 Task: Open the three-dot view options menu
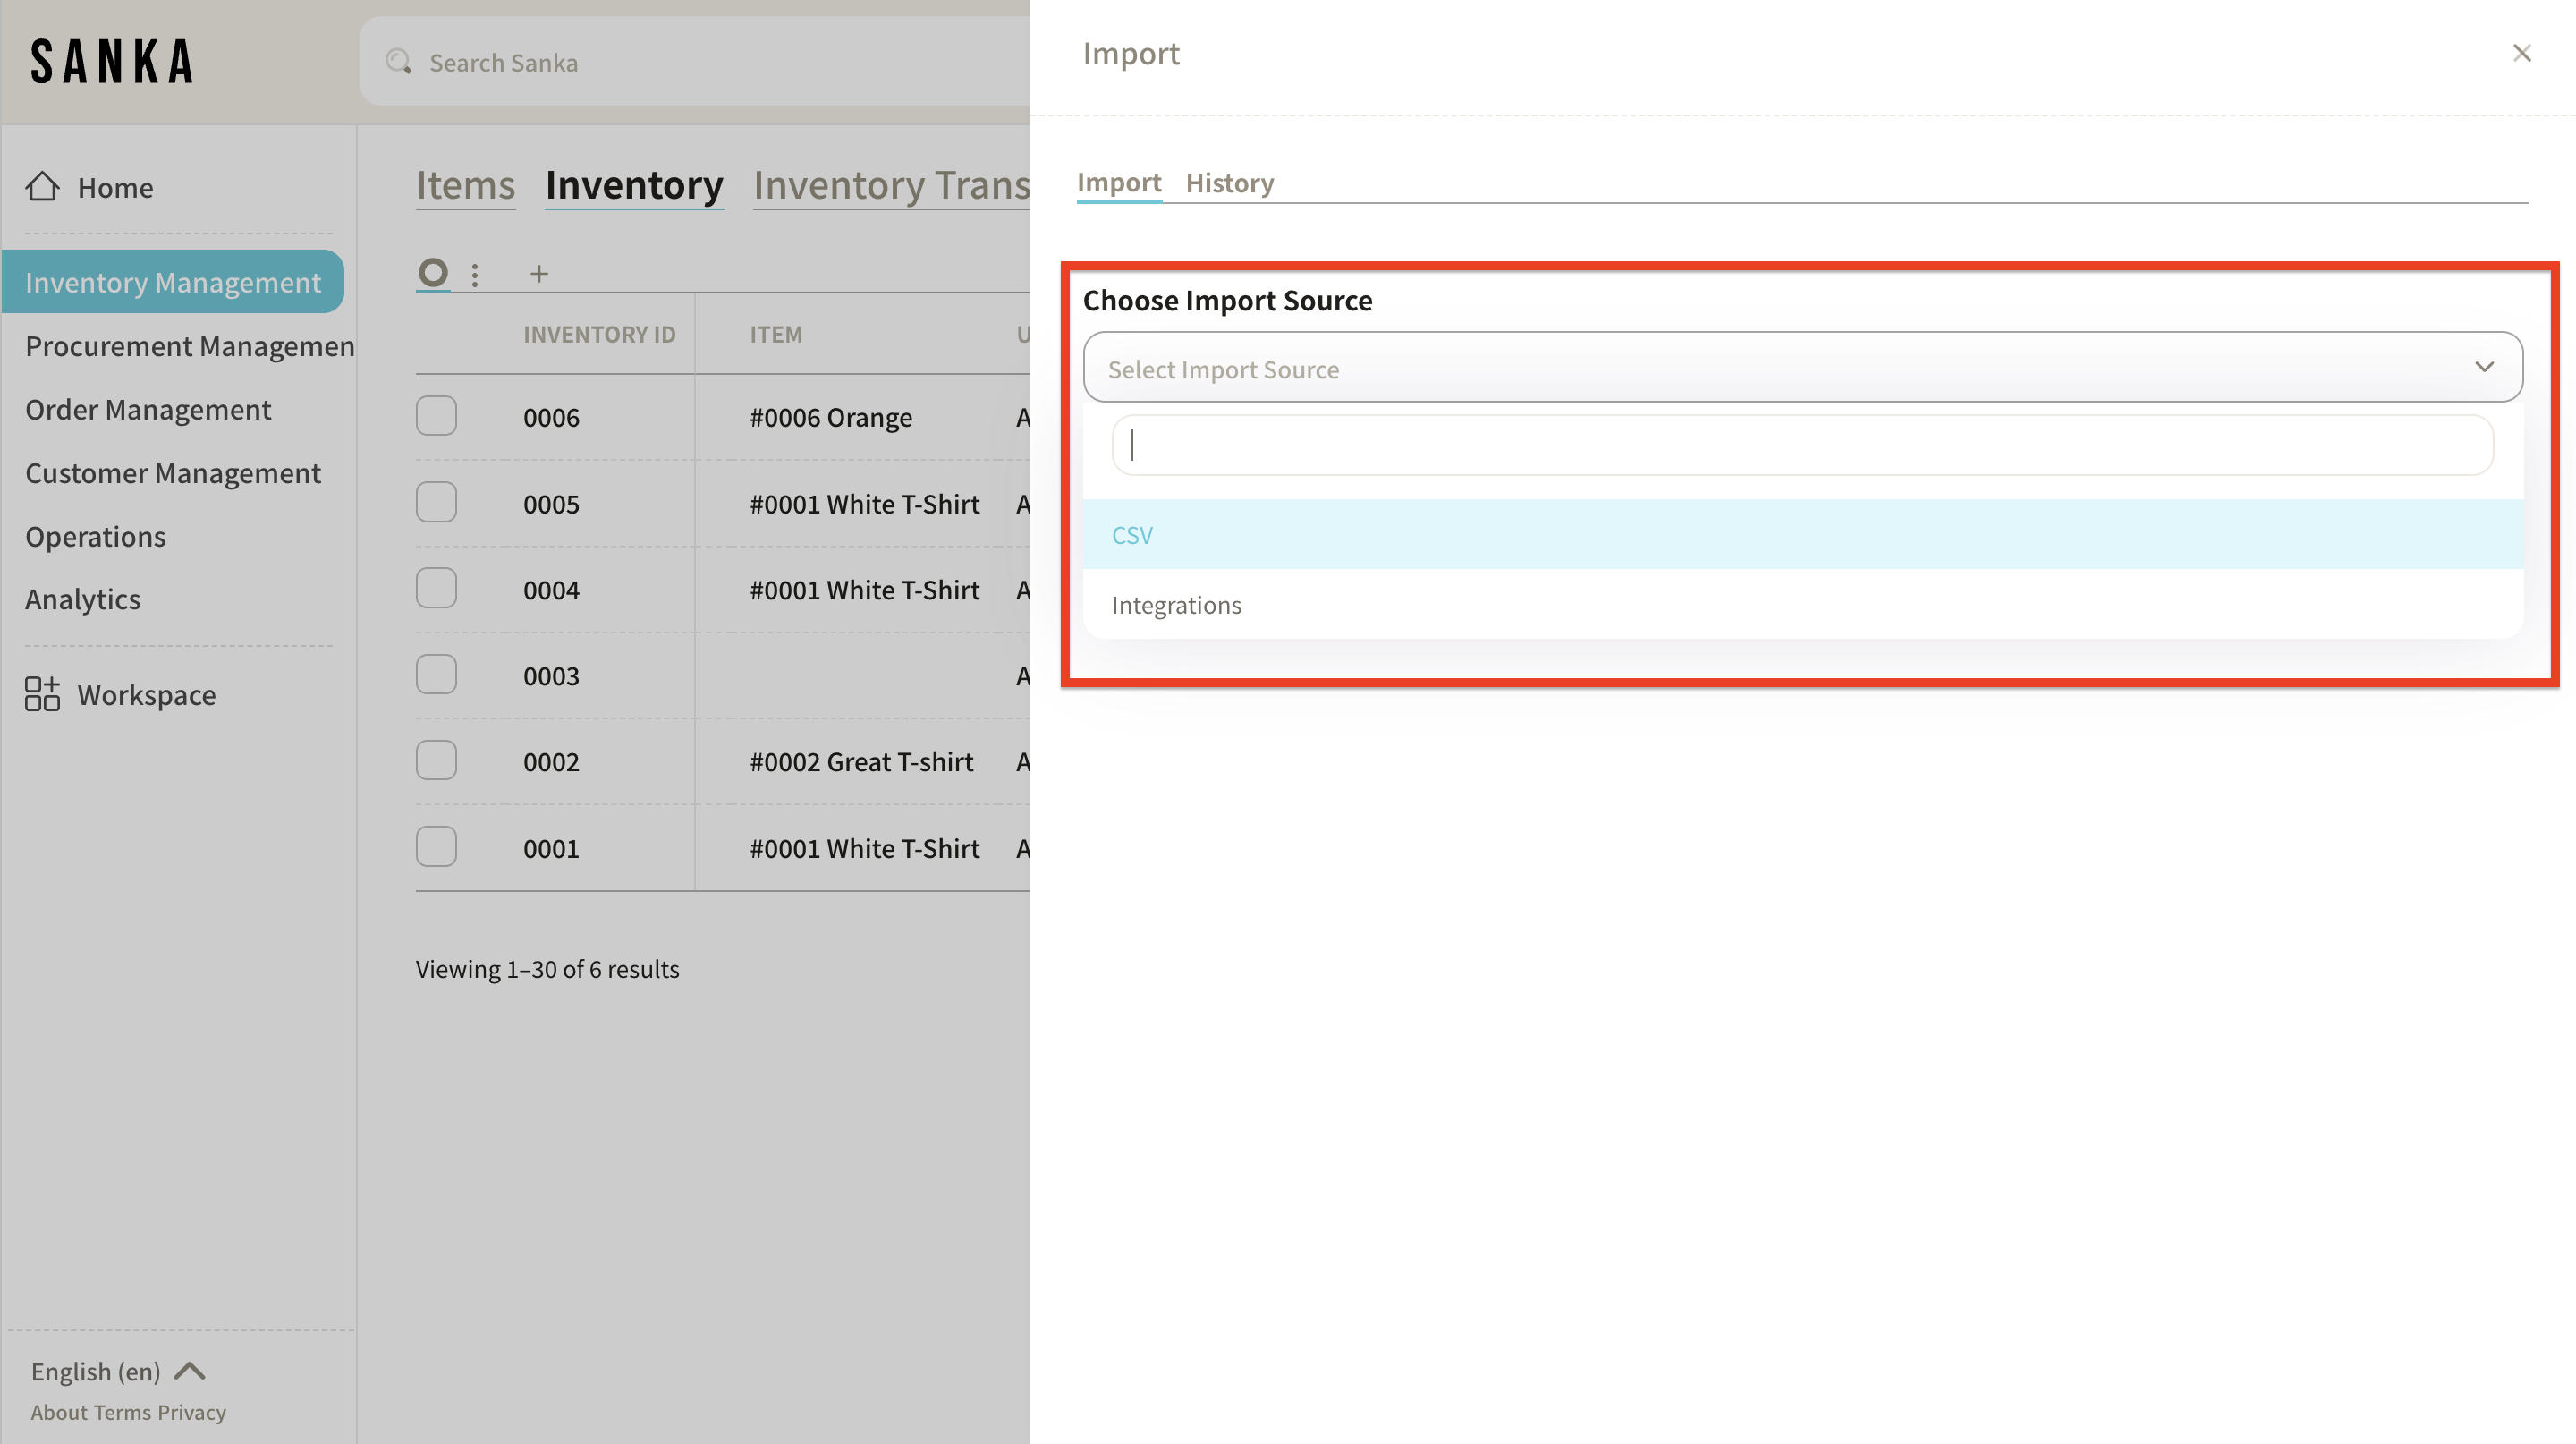pyautogui.click(x=475, y=274)
